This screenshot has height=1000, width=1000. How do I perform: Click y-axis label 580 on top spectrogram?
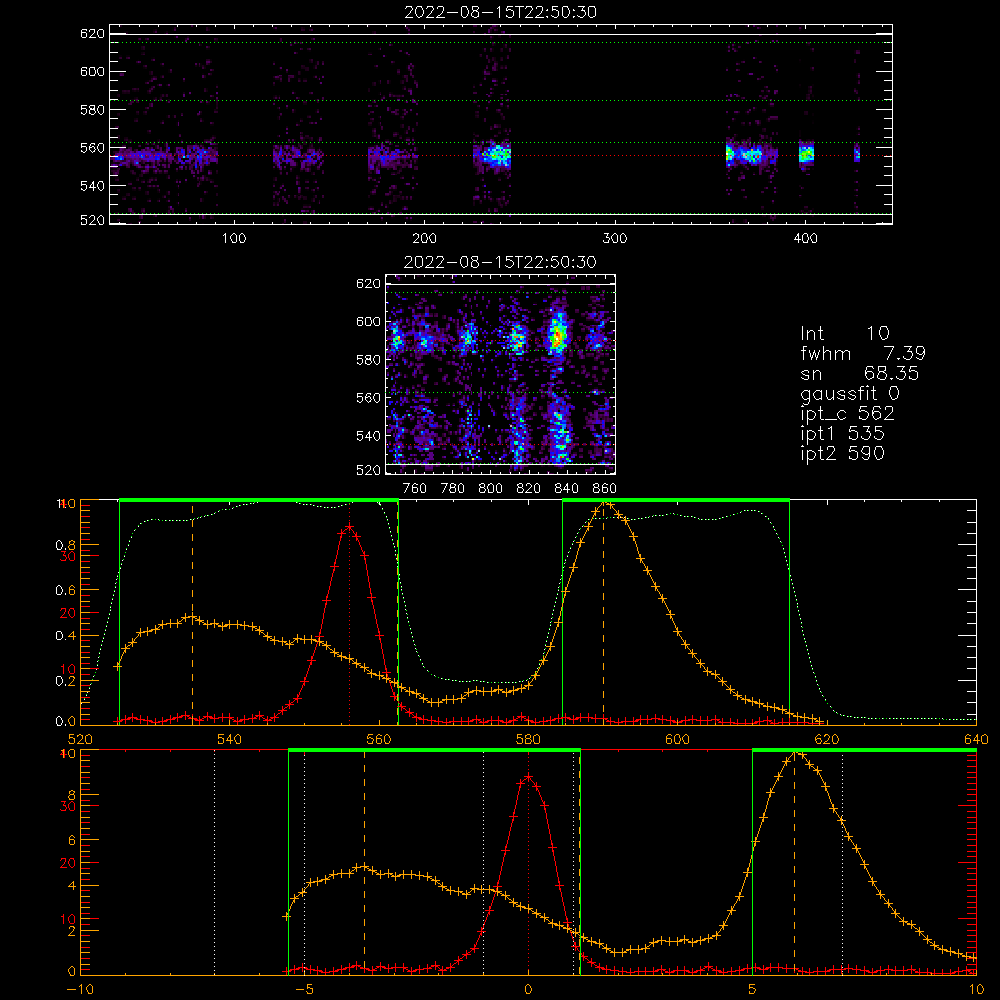[x=92, y=110]
